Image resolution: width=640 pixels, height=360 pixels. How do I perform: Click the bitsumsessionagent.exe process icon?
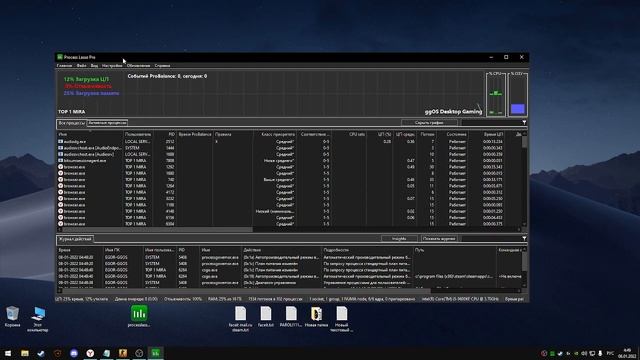(60, 161)
